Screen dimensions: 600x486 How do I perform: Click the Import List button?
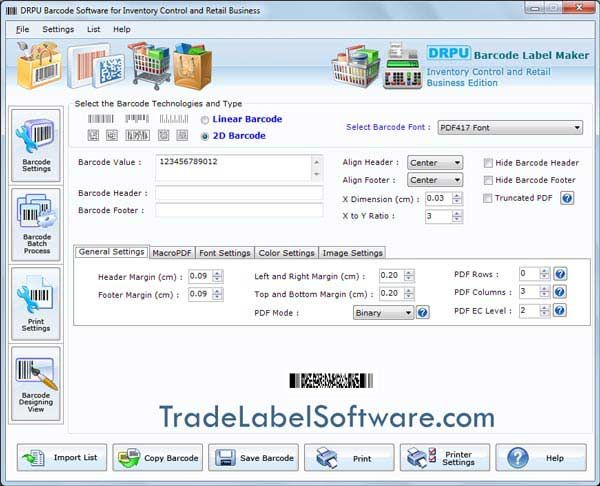(62, 458)
